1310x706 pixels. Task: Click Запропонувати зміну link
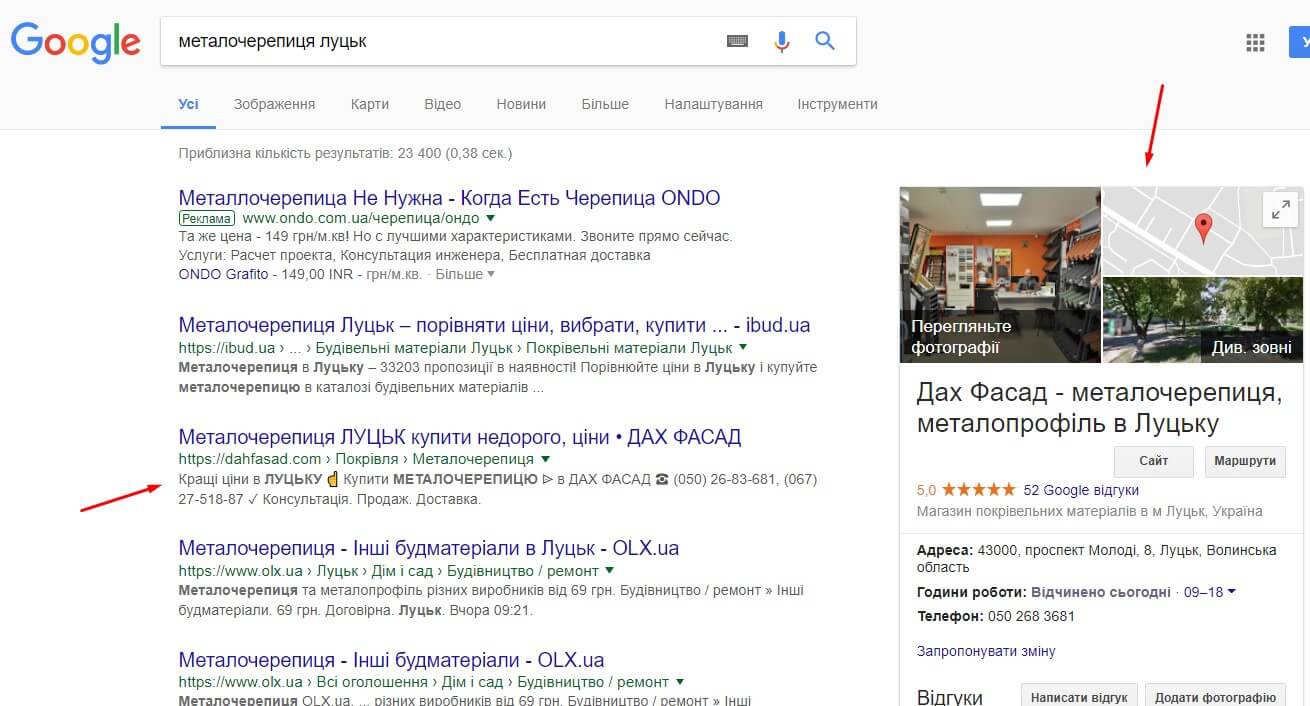986,651
